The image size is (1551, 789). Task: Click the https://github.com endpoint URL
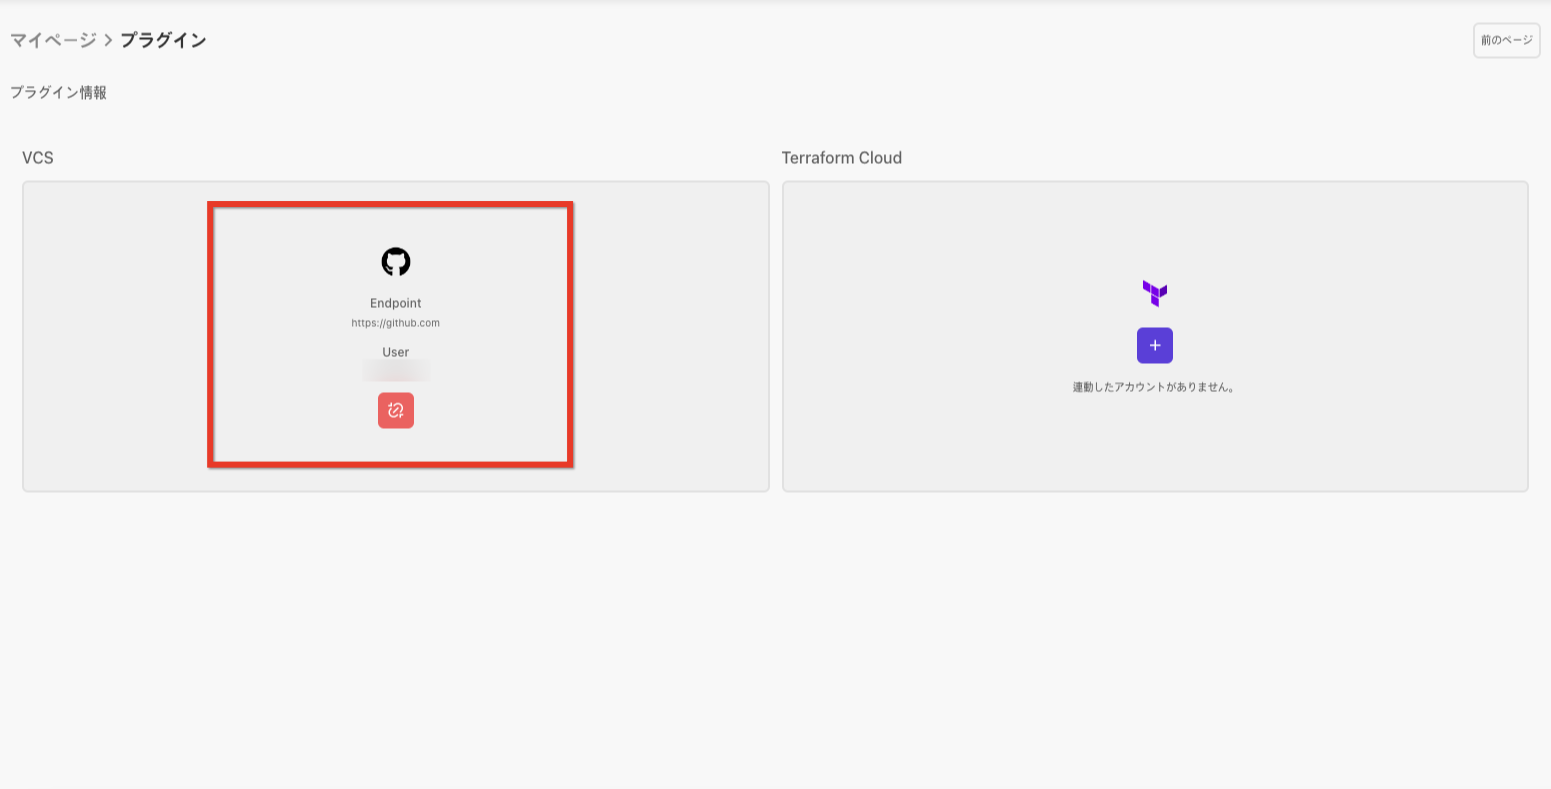396,323
